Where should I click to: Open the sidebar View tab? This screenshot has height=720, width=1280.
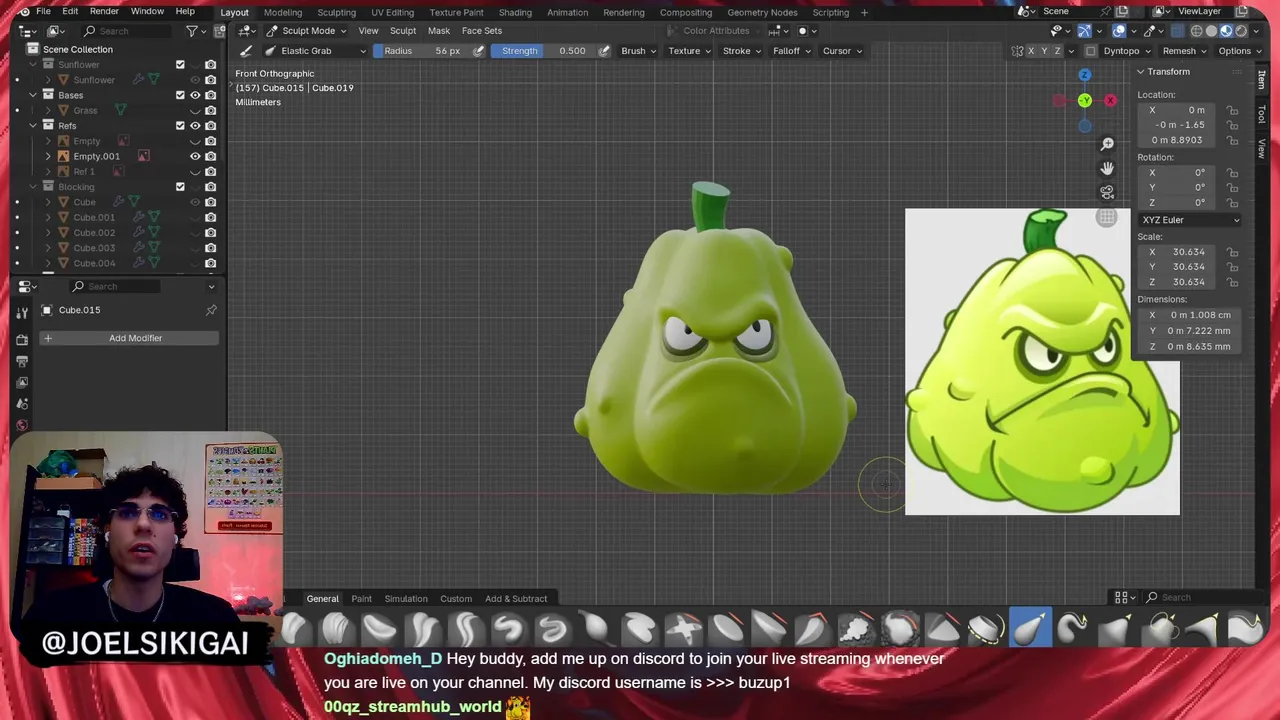pos(1262,148)
